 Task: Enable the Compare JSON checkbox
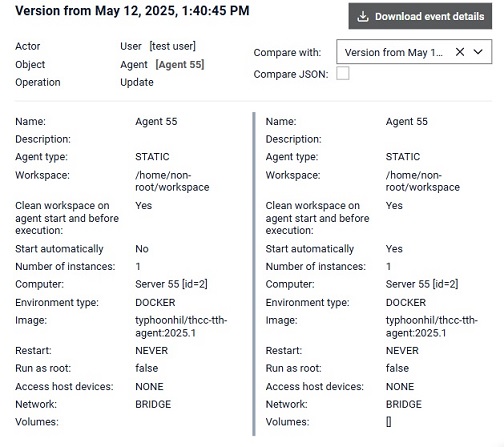(343, 73)
